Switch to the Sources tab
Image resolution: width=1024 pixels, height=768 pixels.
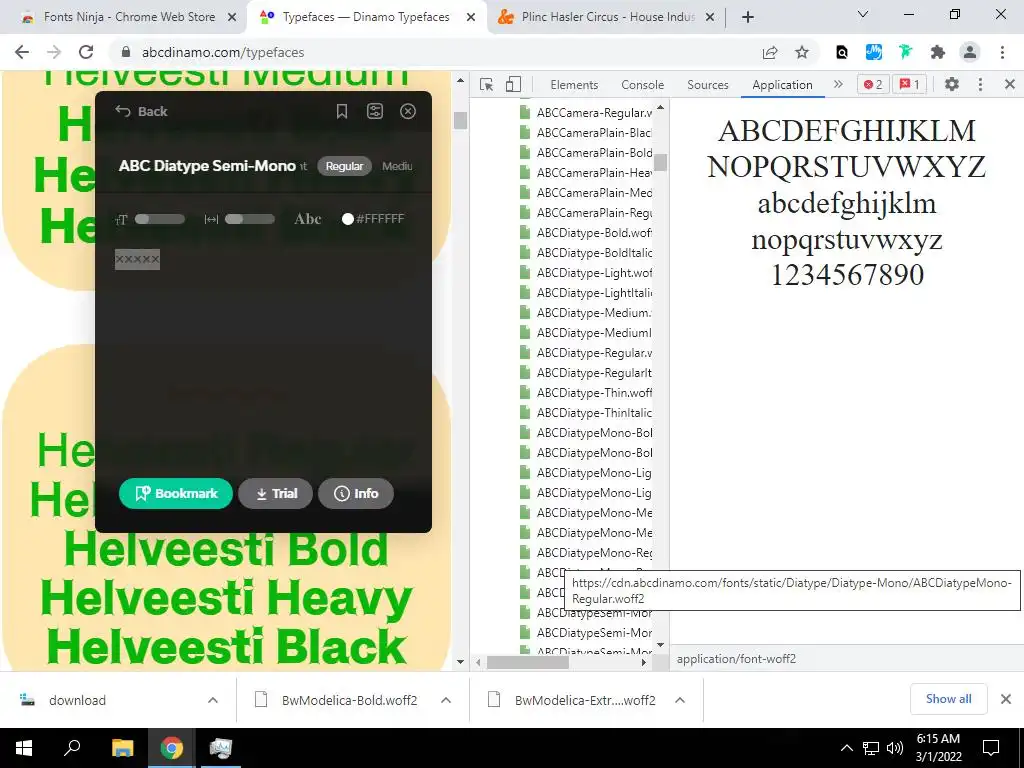click(x=708, y=85)
